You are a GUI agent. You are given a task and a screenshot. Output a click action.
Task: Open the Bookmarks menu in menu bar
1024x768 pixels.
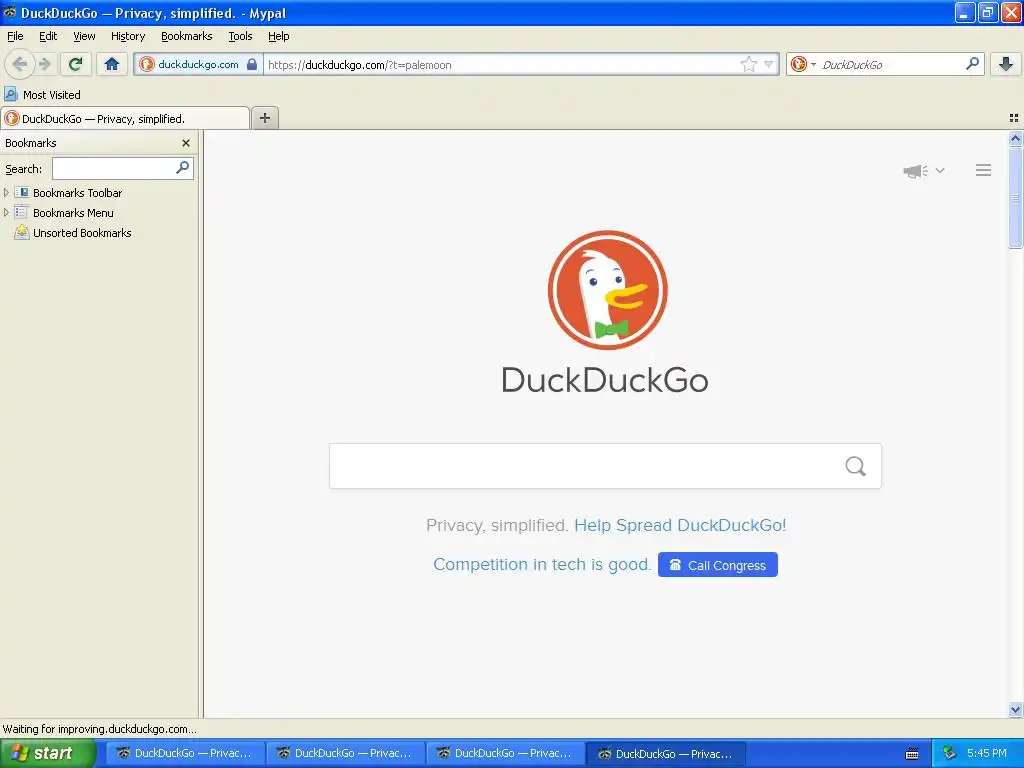pyautogui.click(x=187, y=37)
